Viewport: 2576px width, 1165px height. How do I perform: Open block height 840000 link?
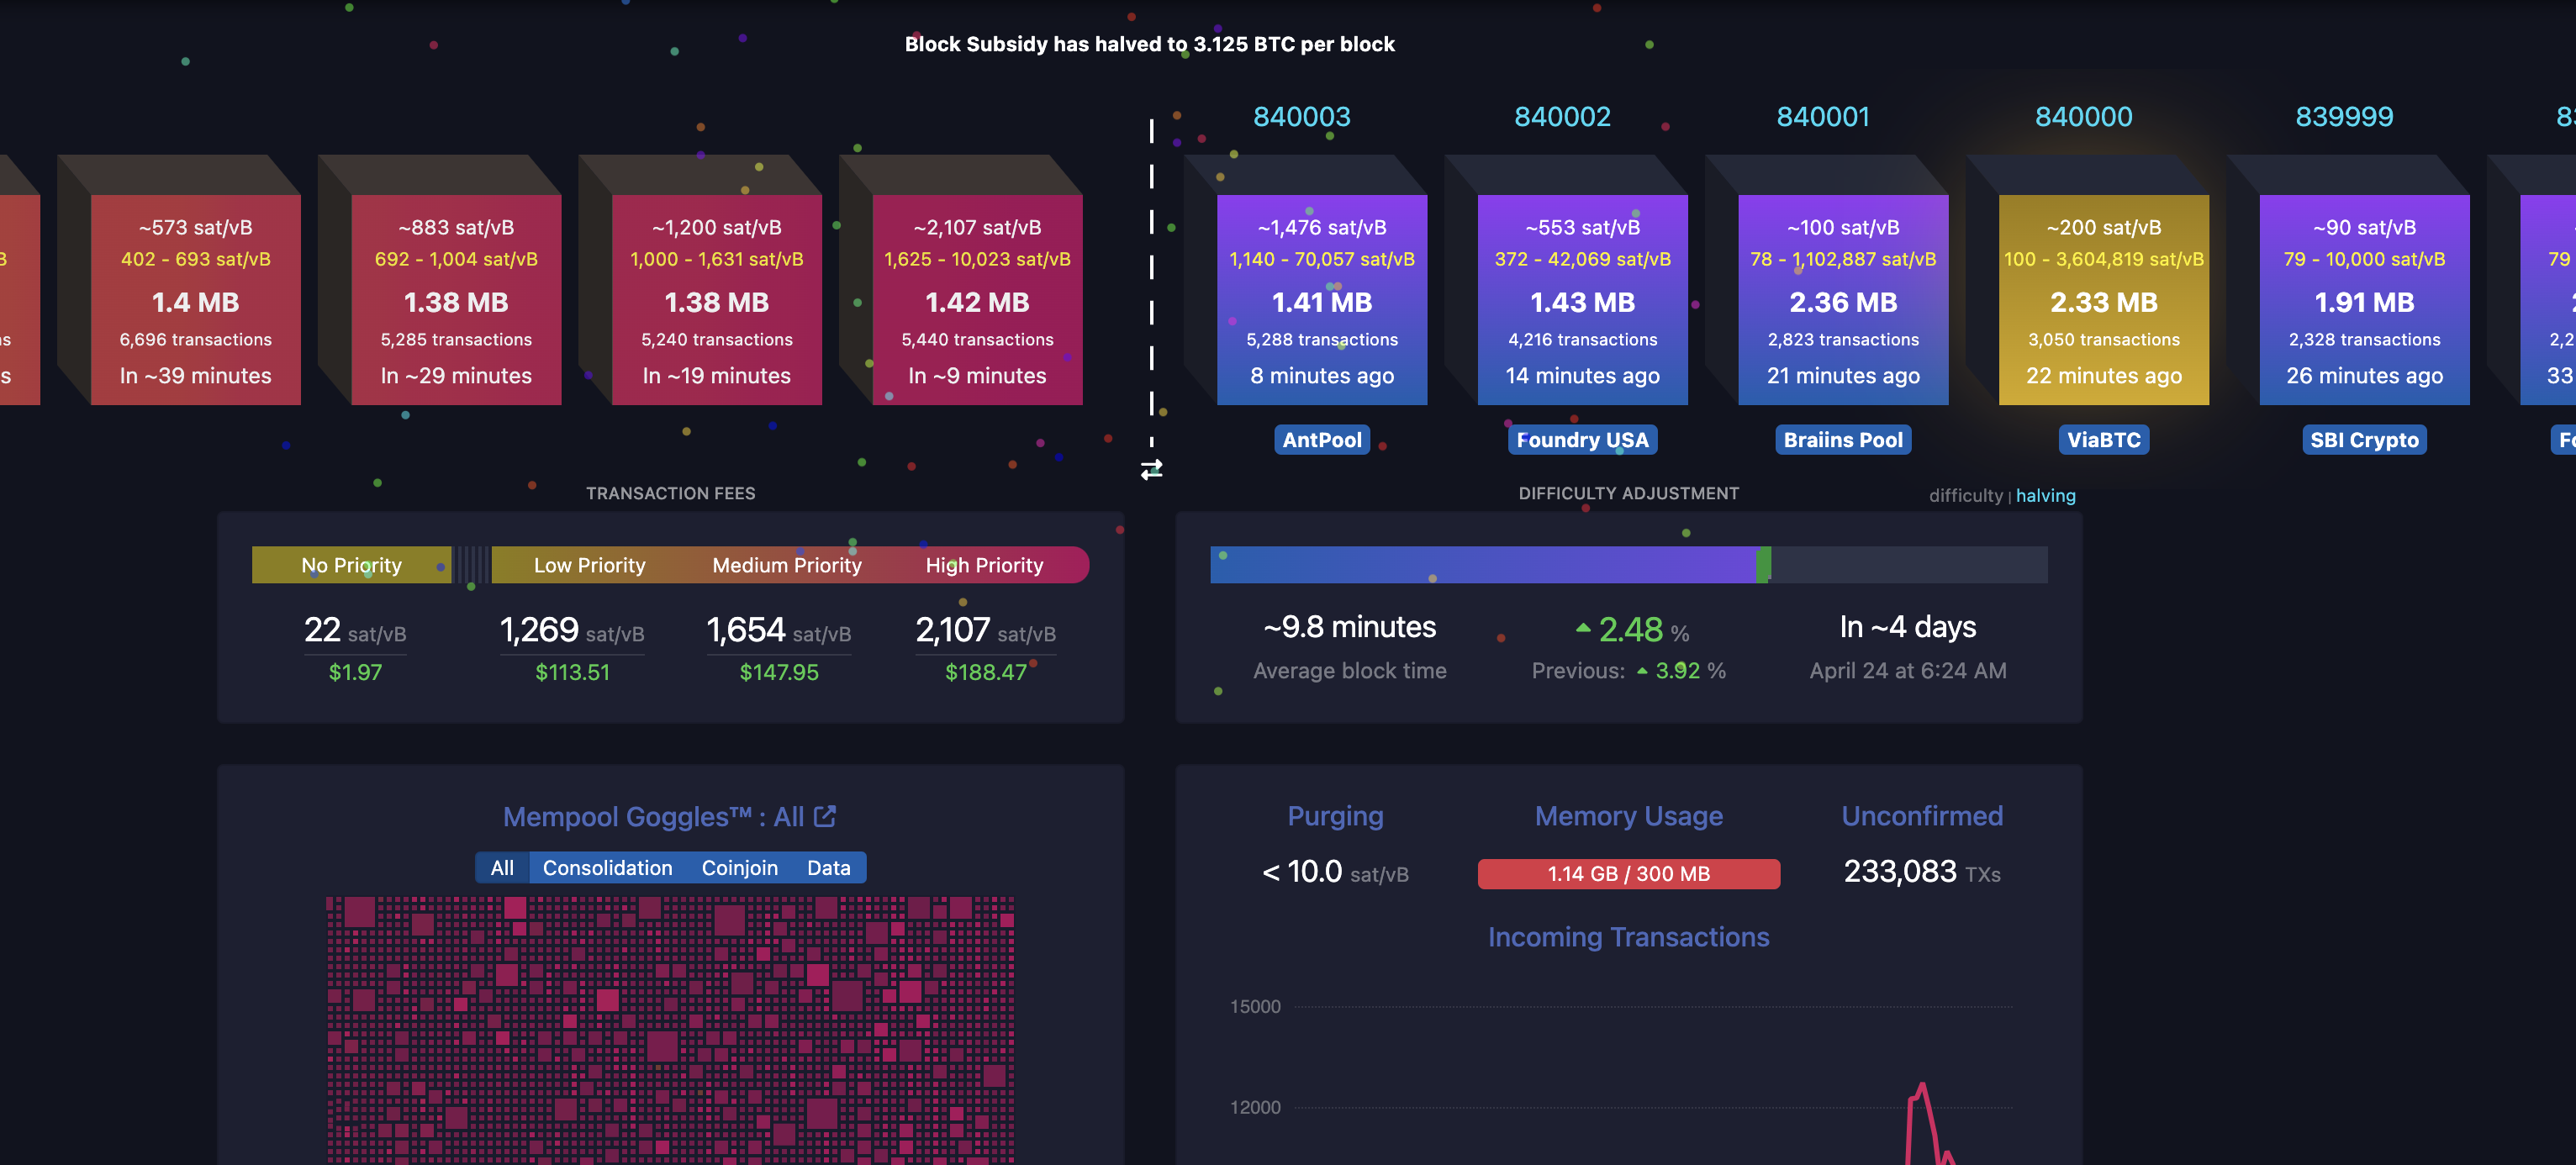pyautogui.click(x=2083, y=117)
